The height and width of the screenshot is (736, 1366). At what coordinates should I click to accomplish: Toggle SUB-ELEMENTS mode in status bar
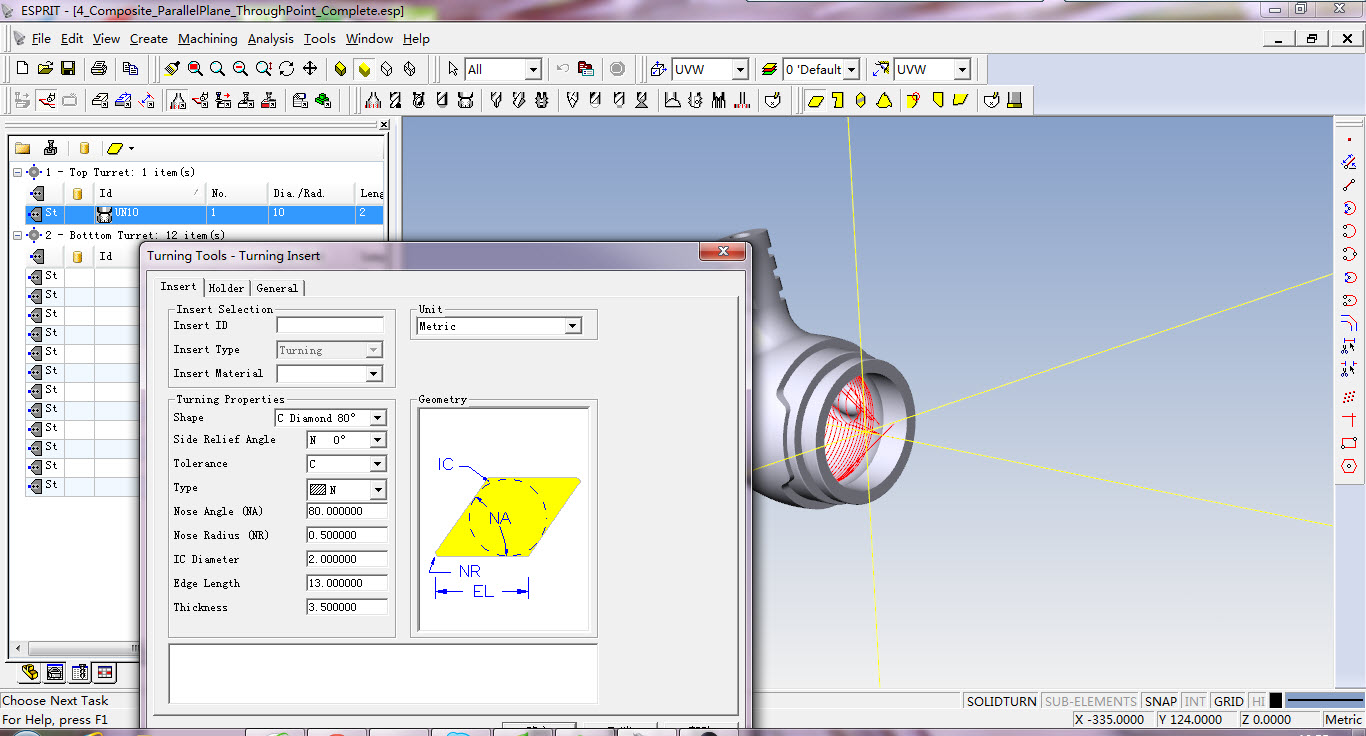[x=1091, y=701]
